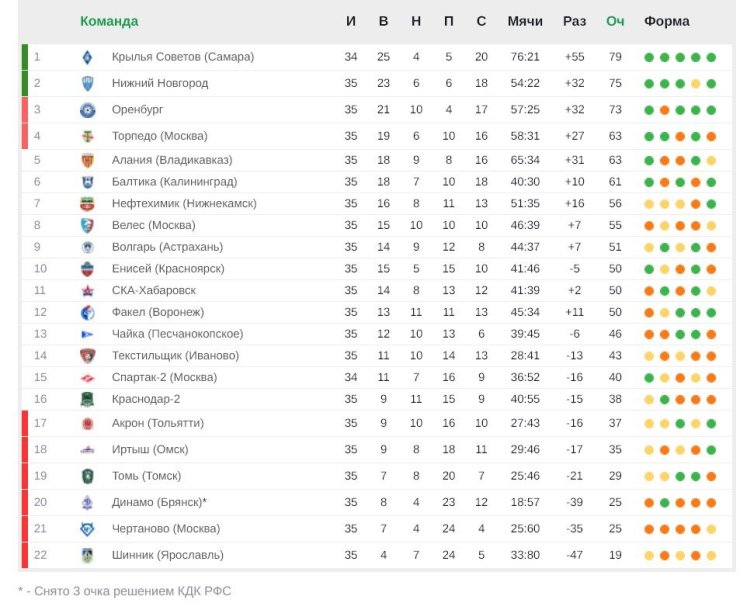This screenshot has width=740, height=603.
Task: Click the Раз goal difference header
Action: (574, 21)
